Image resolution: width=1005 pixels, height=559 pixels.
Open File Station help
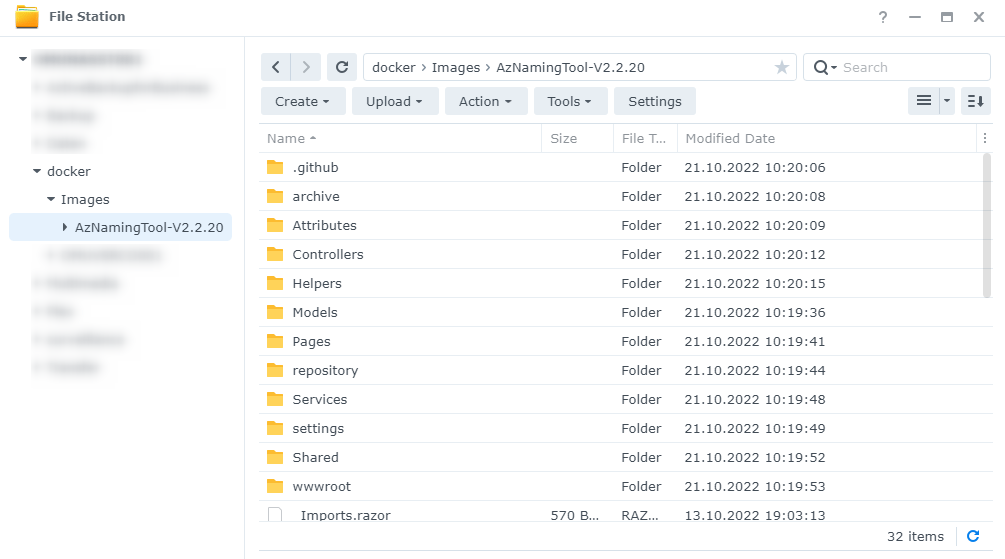(883, 17)
